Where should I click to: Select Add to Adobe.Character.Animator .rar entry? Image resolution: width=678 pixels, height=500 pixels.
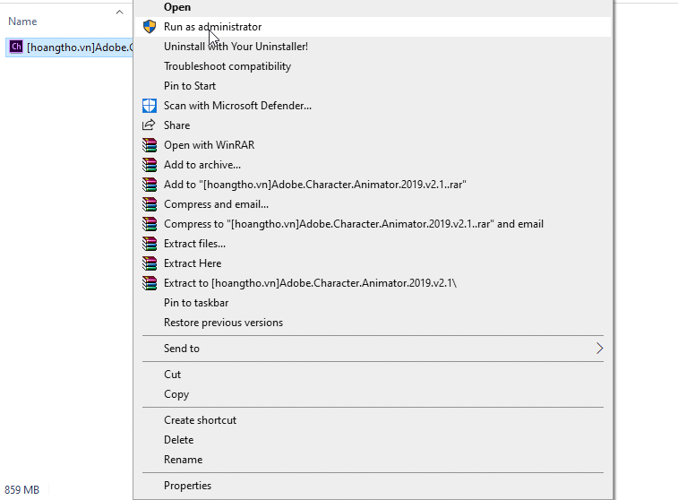373,185
